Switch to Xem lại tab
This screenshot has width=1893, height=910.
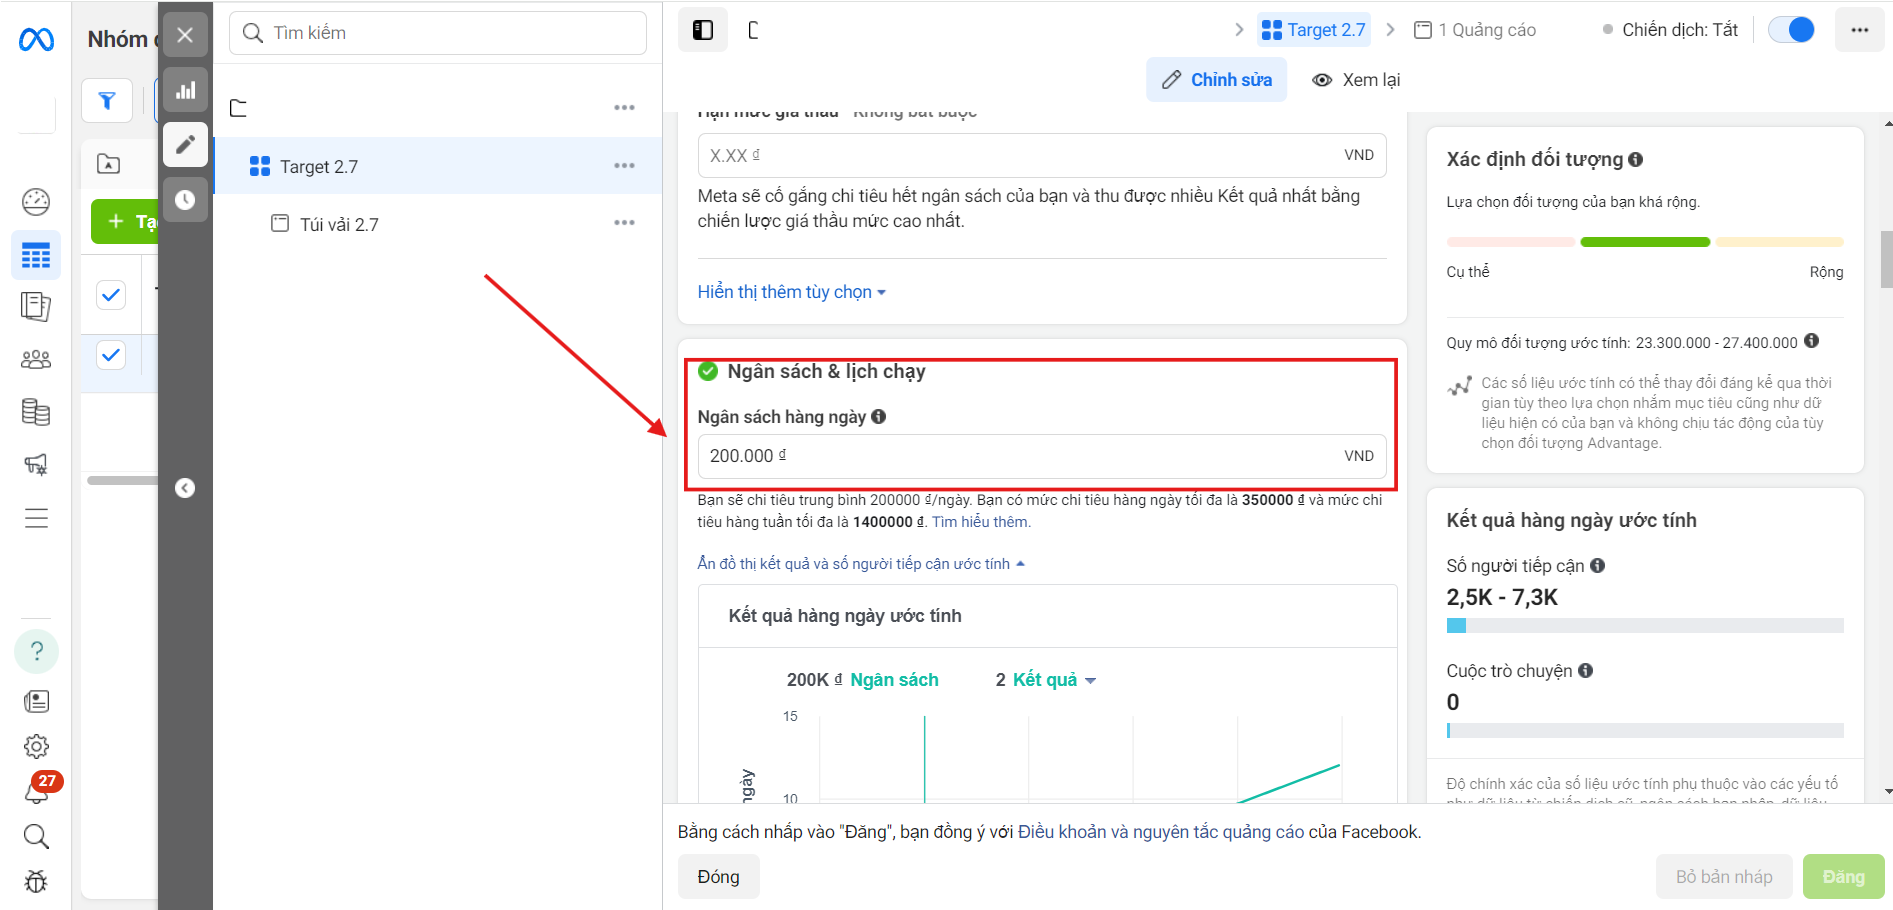pyautogui.click(x=1356, y=80)
